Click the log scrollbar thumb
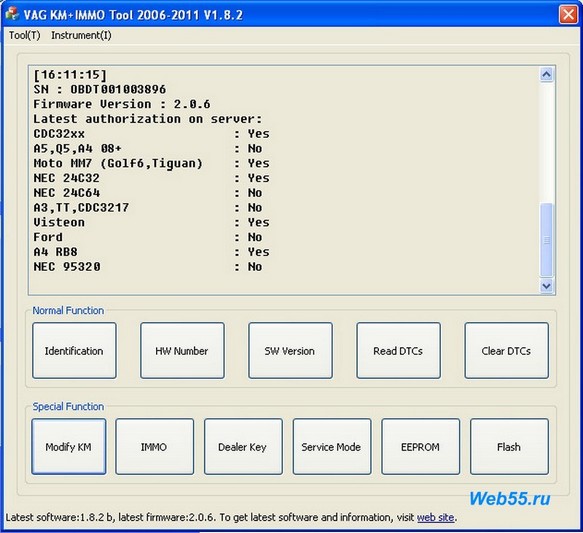The height and width of the screenshot is (533, 583). pos(546,240)
